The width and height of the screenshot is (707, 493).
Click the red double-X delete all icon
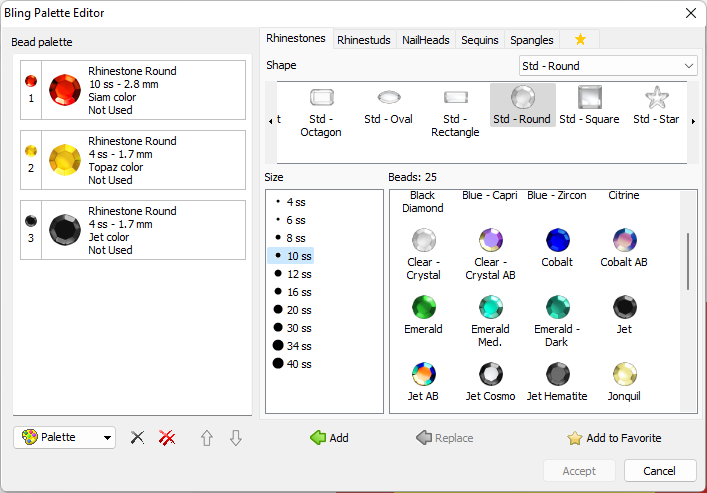point(167,438)
